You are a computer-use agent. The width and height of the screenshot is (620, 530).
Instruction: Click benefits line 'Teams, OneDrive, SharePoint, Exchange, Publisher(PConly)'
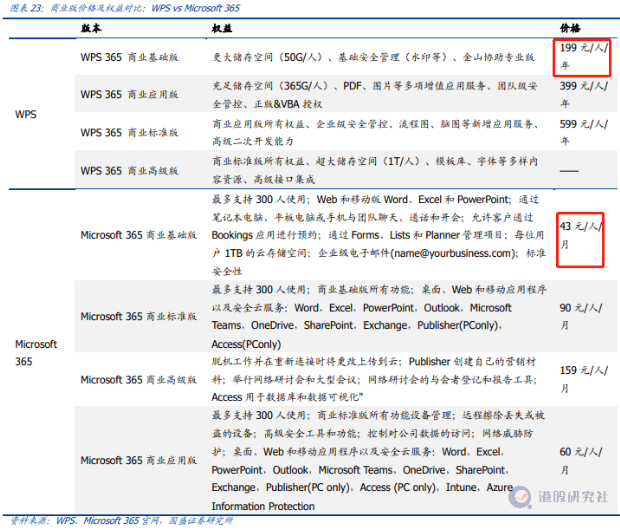357,326
